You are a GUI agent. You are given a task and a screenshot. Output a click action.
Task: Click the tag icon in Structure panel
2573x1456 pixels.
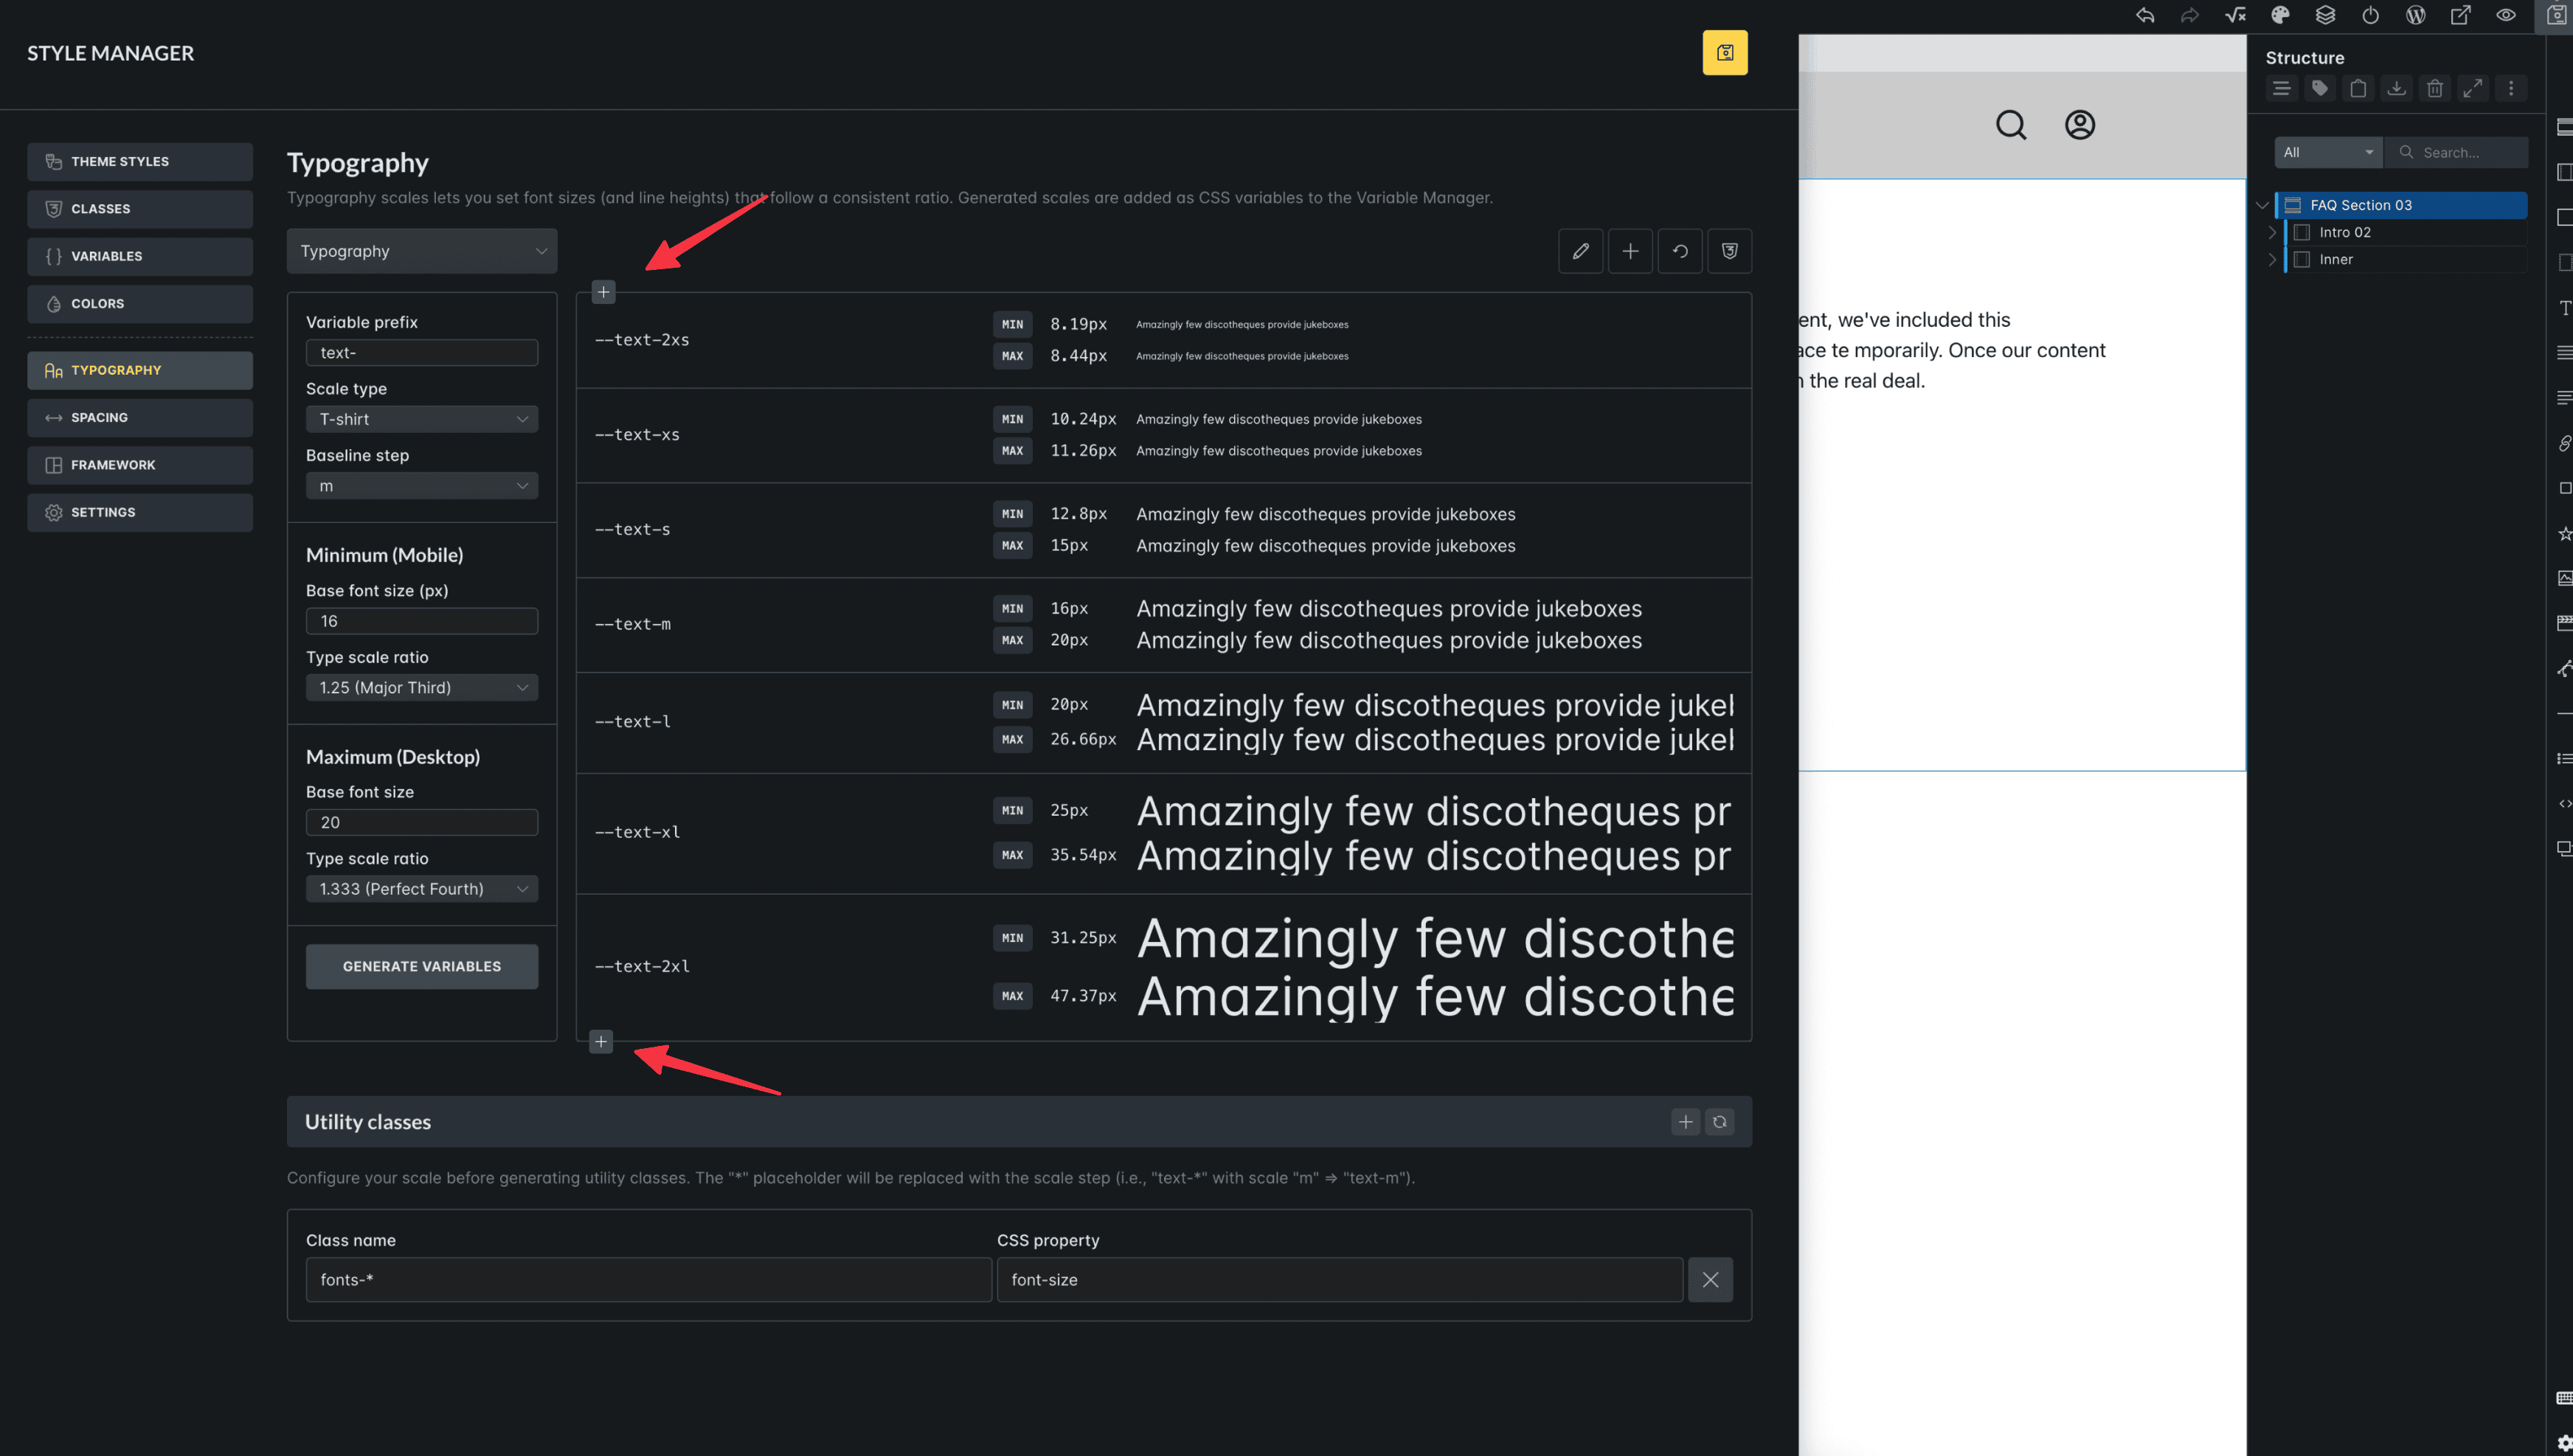point(2319,89)
